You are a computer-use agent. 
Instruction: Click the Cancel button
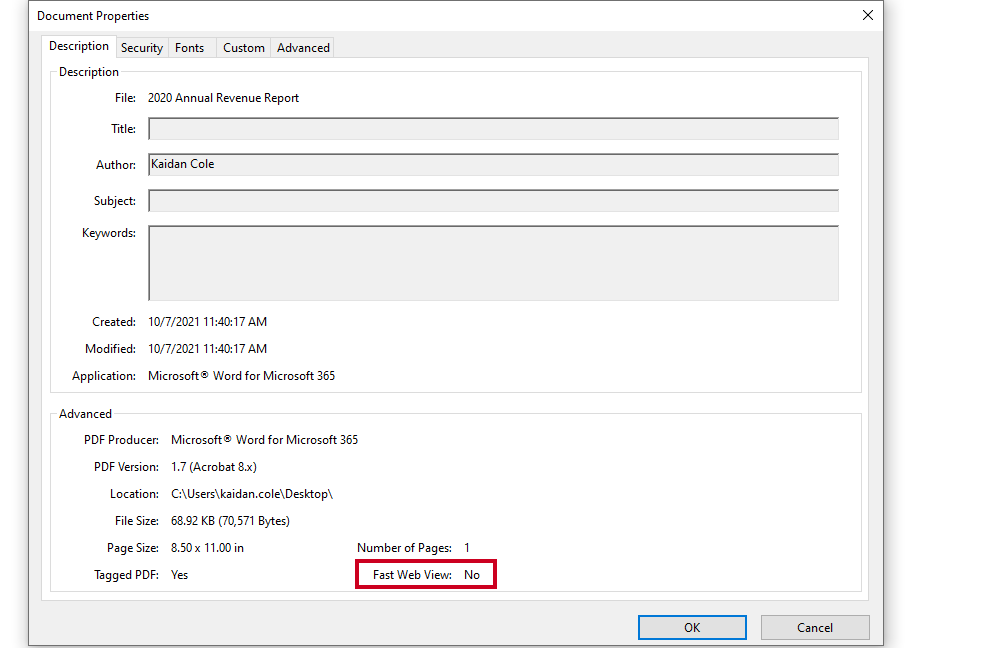coord(814,628)
